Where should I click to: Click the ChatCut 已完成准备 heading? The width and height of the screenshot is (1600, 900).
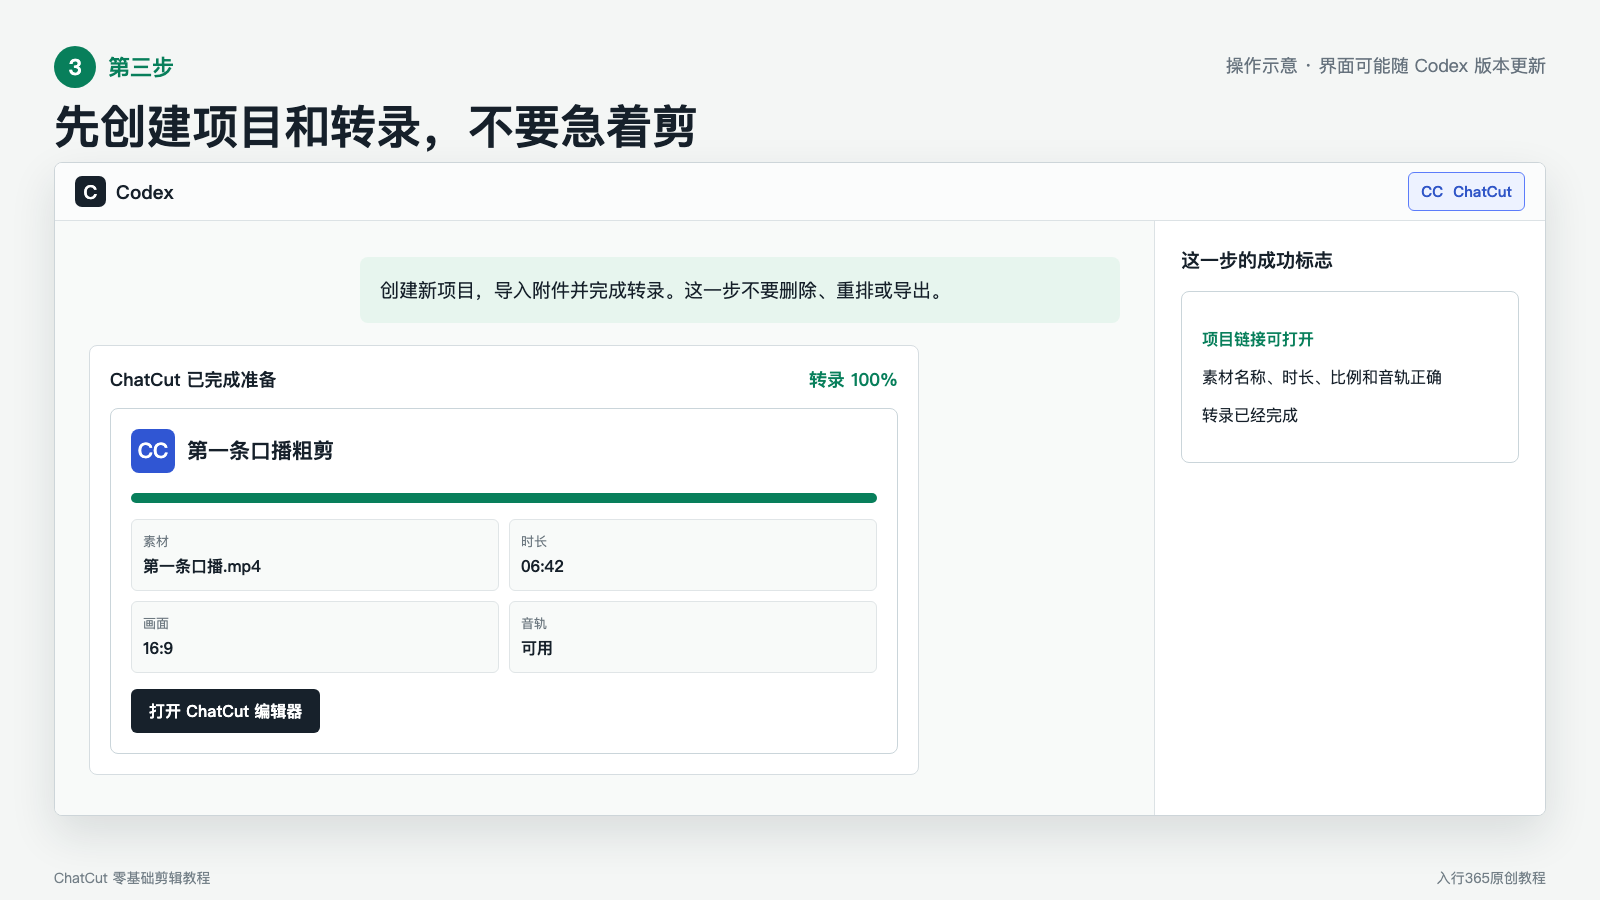coord(193,380)
